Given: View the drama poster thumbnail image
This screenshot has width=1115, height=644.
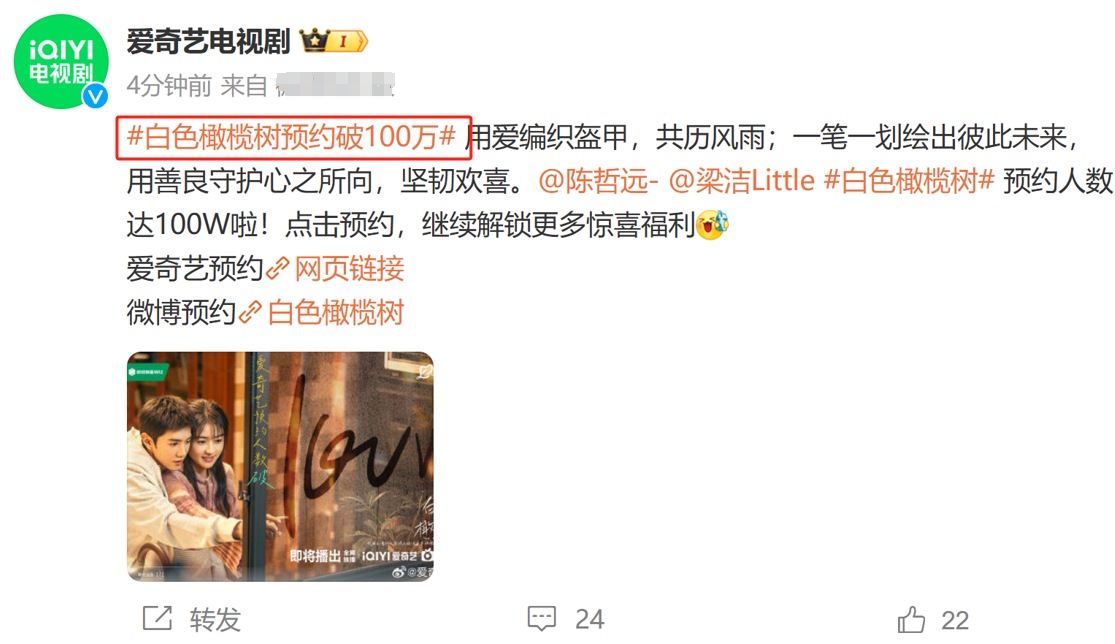Looking at the screenshot, I should click(280, 466).
